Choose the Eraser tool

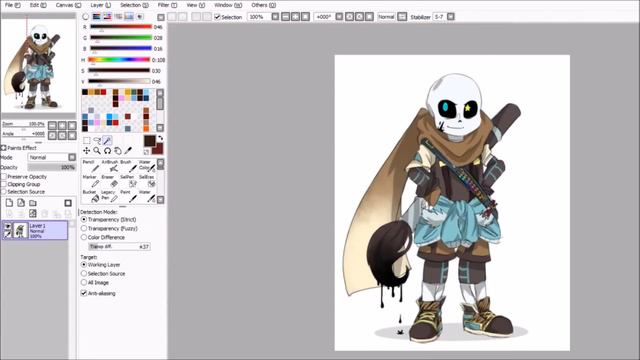pos(110,181)
